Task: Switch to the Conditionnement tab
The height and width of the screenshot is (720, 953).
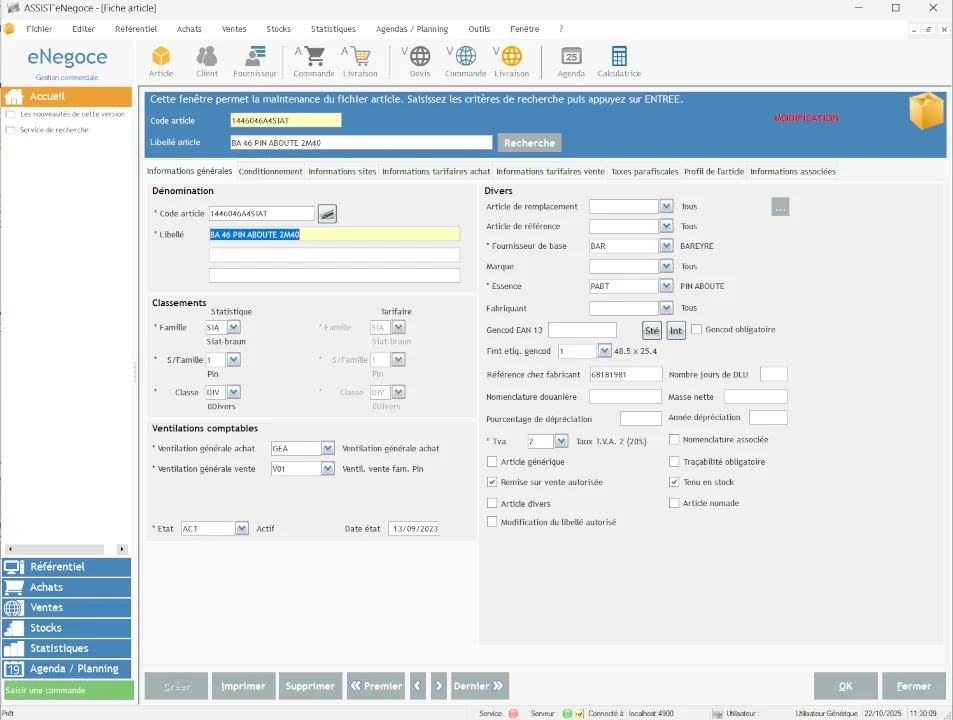Action: click(270, 172)
